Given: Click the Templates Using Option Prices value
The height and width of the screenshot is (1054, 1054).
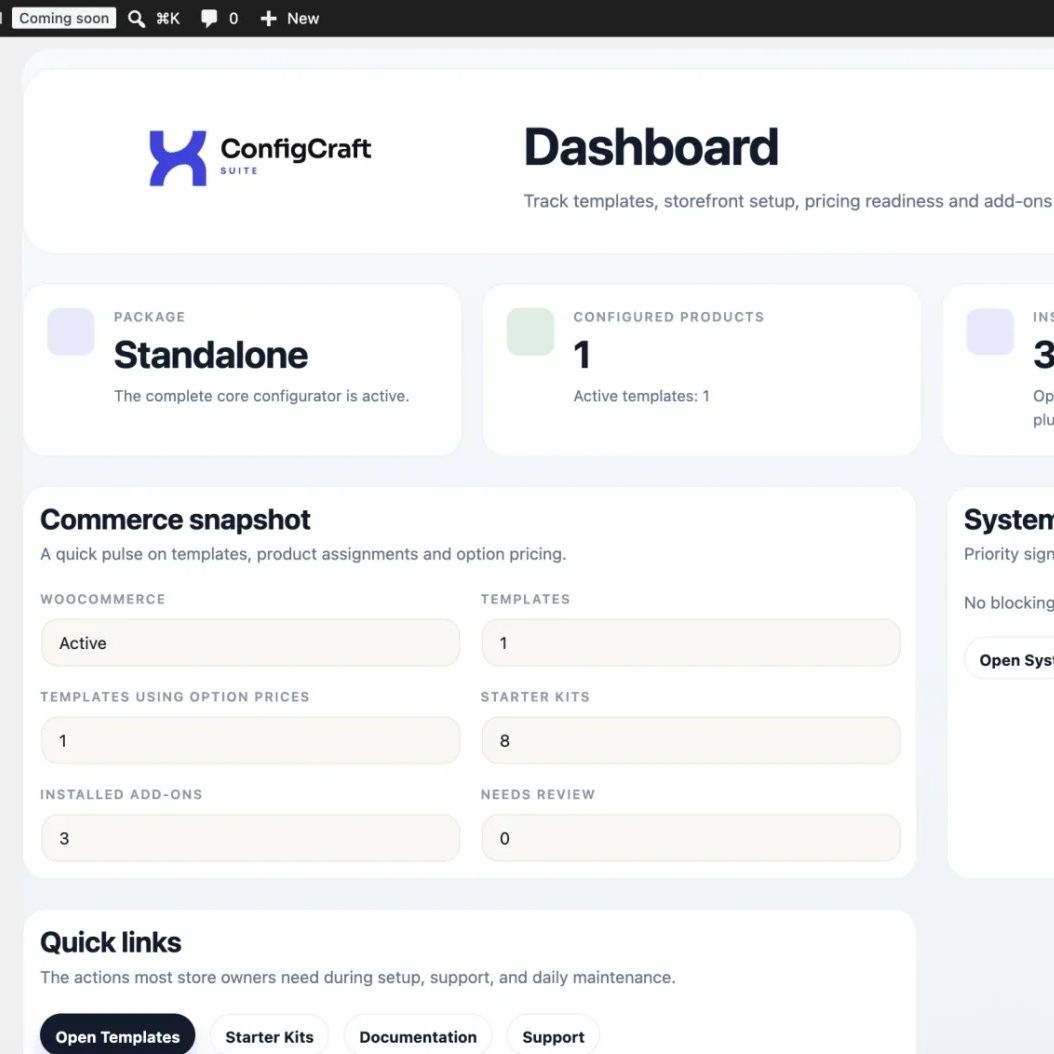Looking at the screenshot, I should pos(250,741).
